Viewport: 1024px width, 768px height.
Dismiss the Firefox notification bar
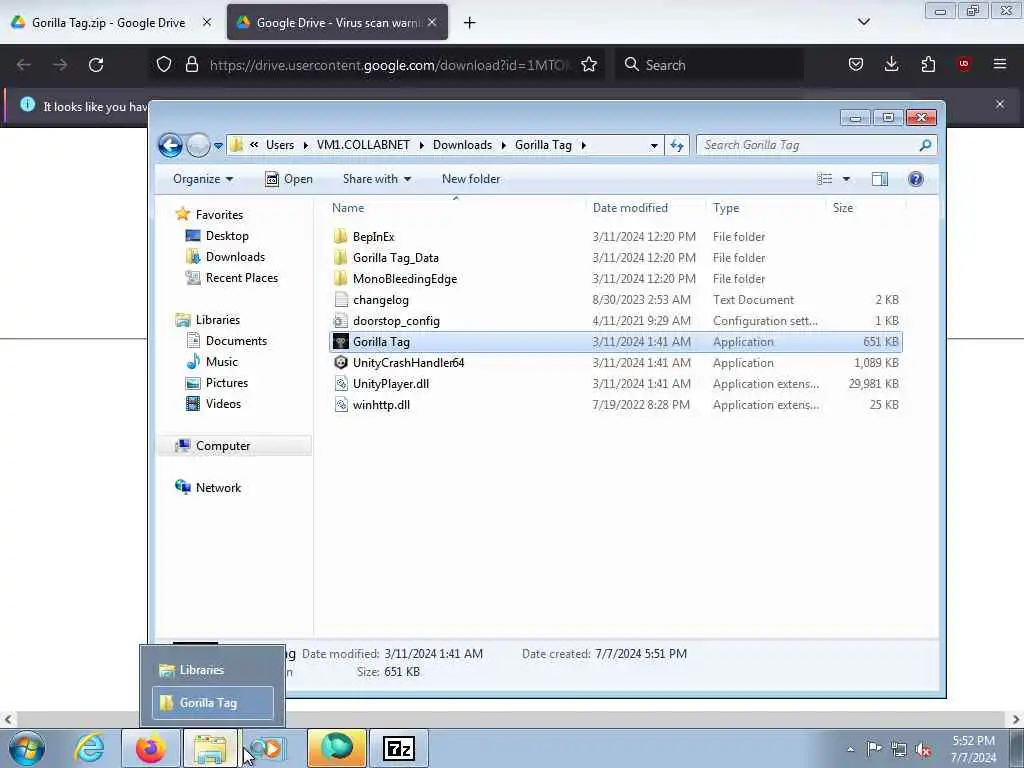pyautogui.click(x=1000, y=104)
